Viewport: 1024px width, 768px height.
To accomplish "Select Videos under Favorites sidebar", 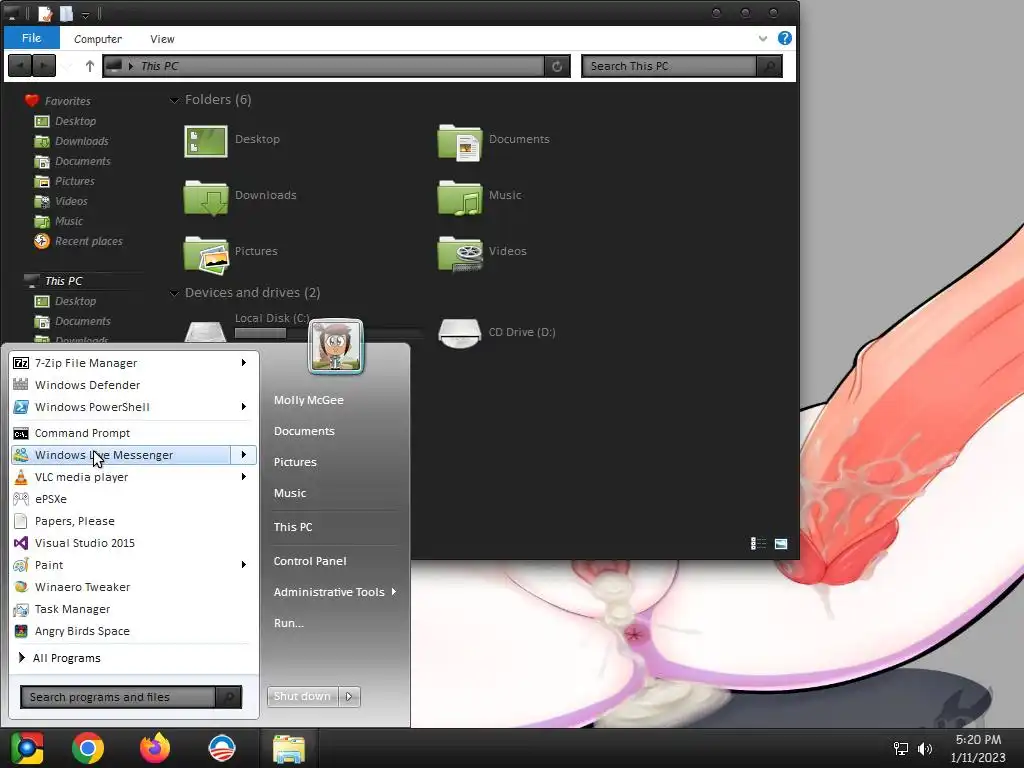I will coord(61,202).
